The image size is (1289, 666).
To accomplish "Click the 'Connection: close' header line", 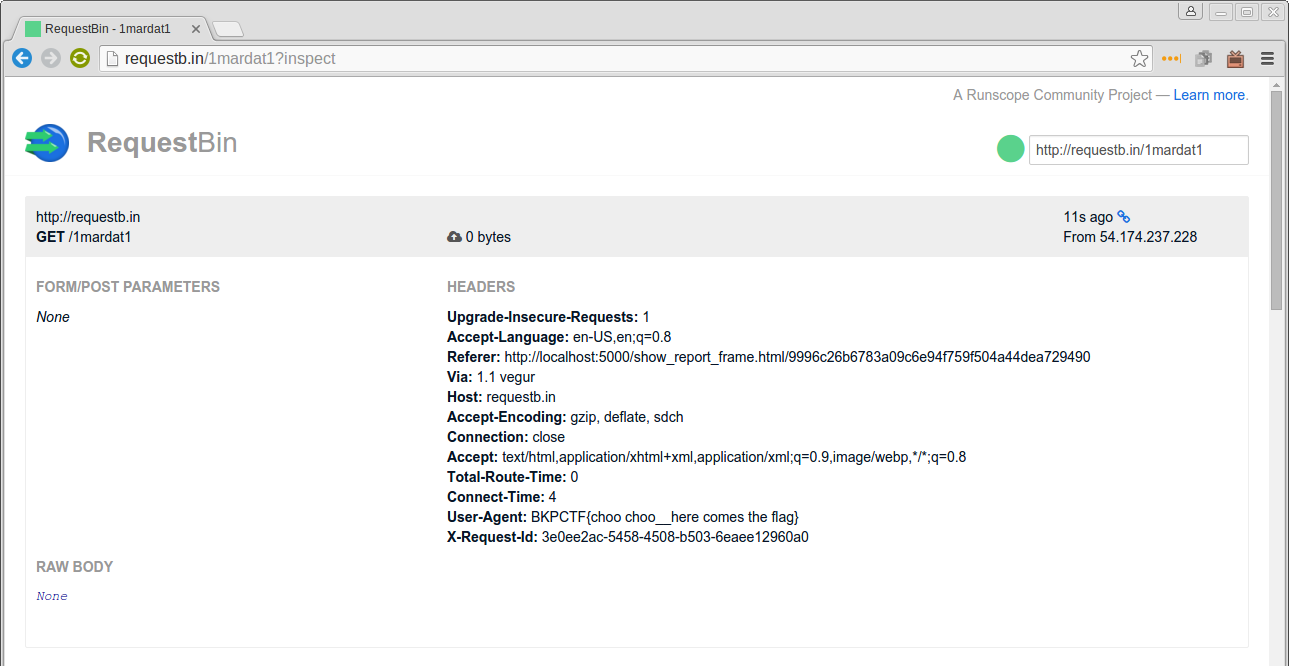I will (x=506, y=437).
